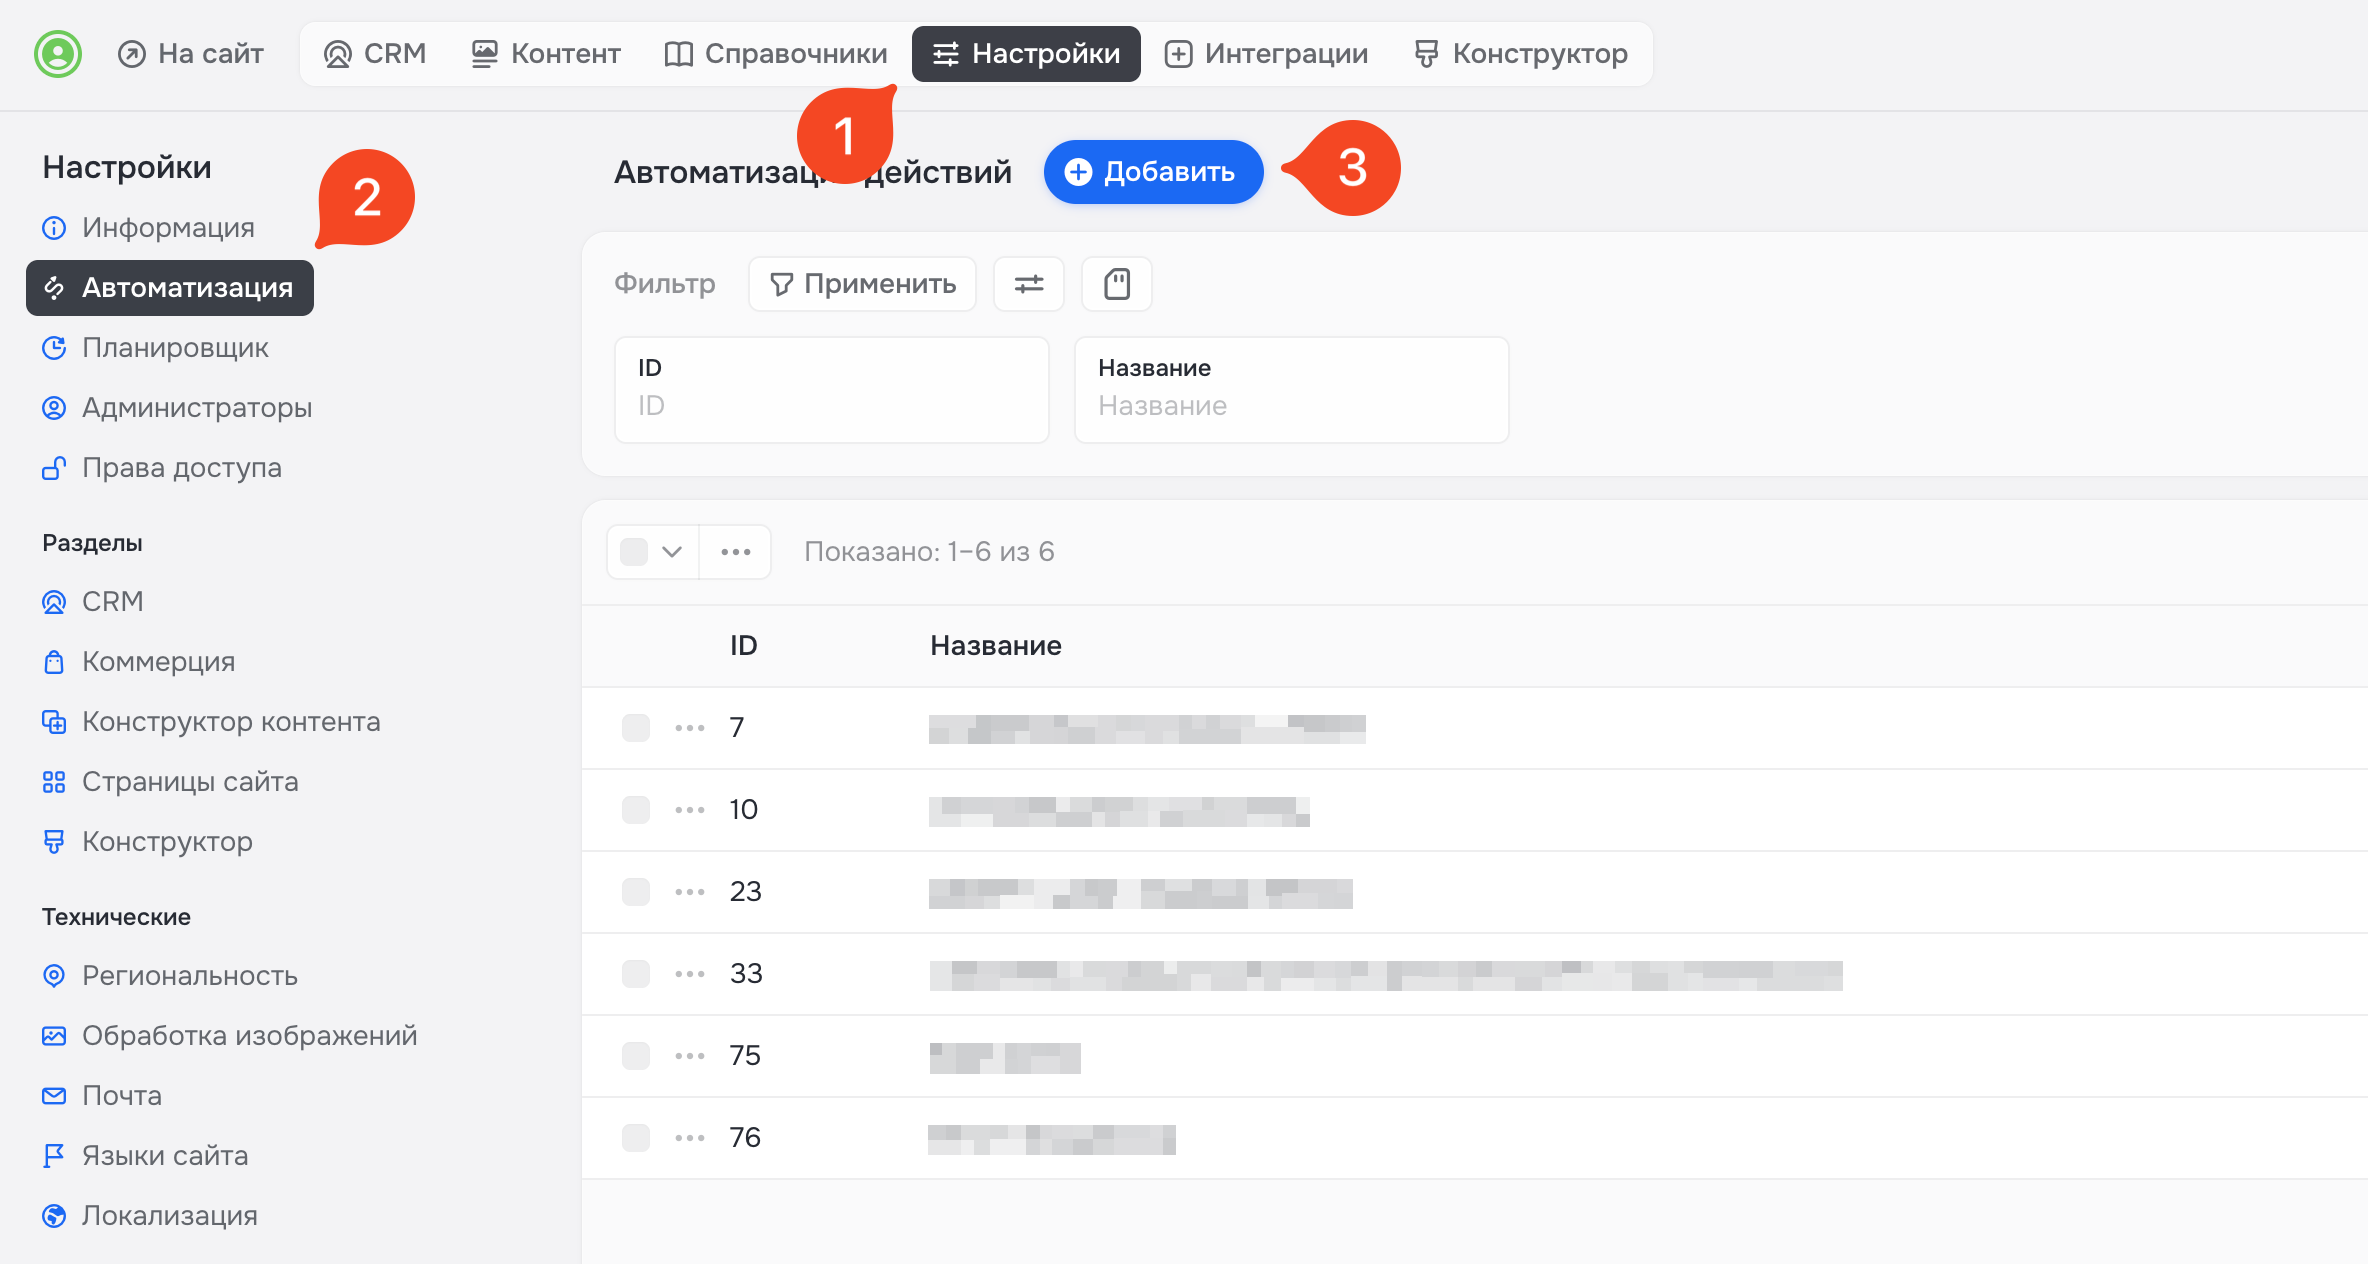Sort by Название column header

point(996,646)
